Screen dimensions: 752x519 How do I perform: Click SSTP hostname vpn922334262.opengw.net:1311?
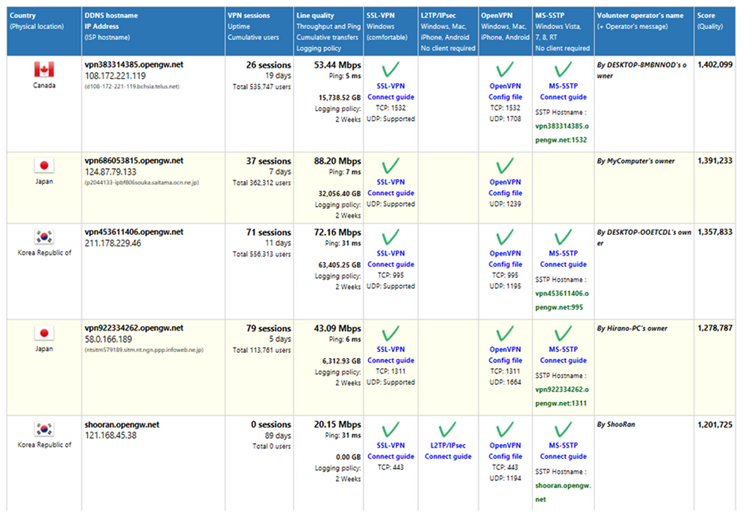tap(562, 396)
